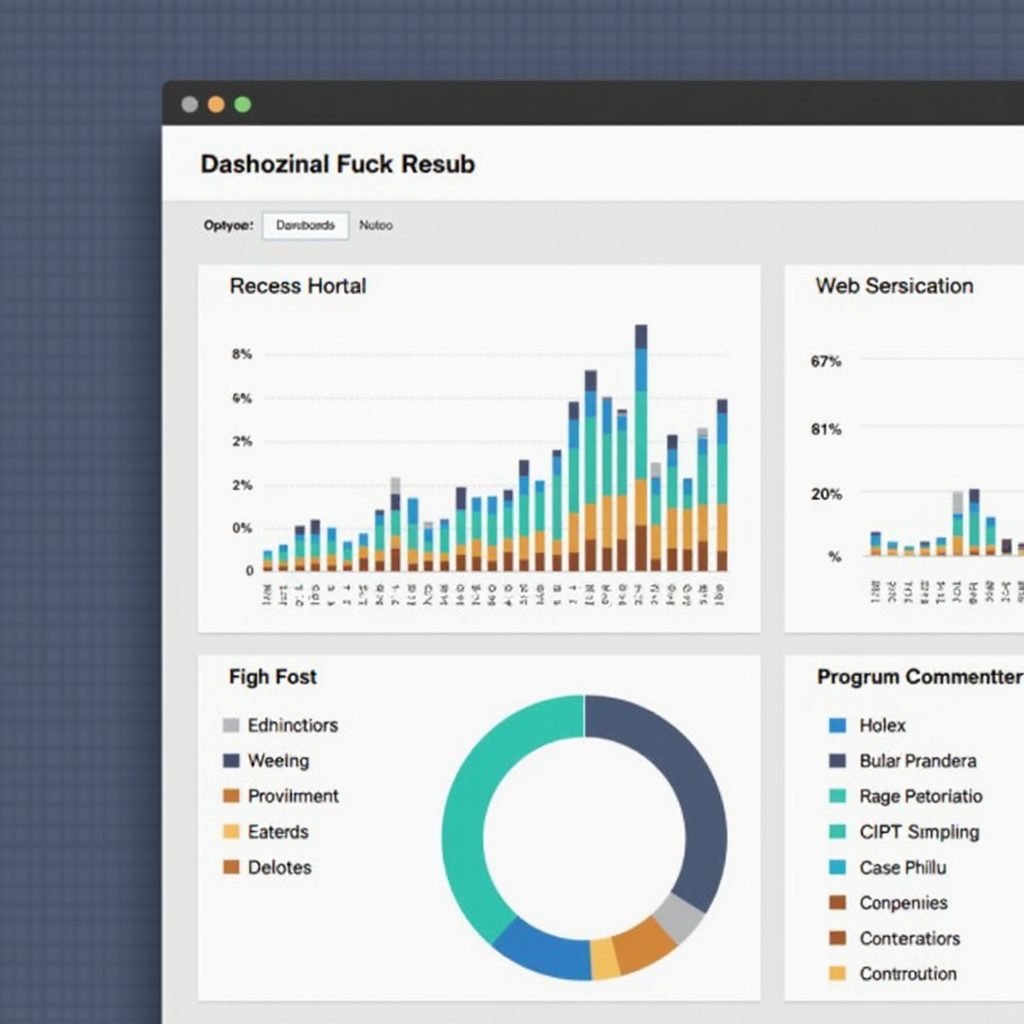Click the green macOS maximize window button
The image size is (1024, 1024).
(242, 104)
